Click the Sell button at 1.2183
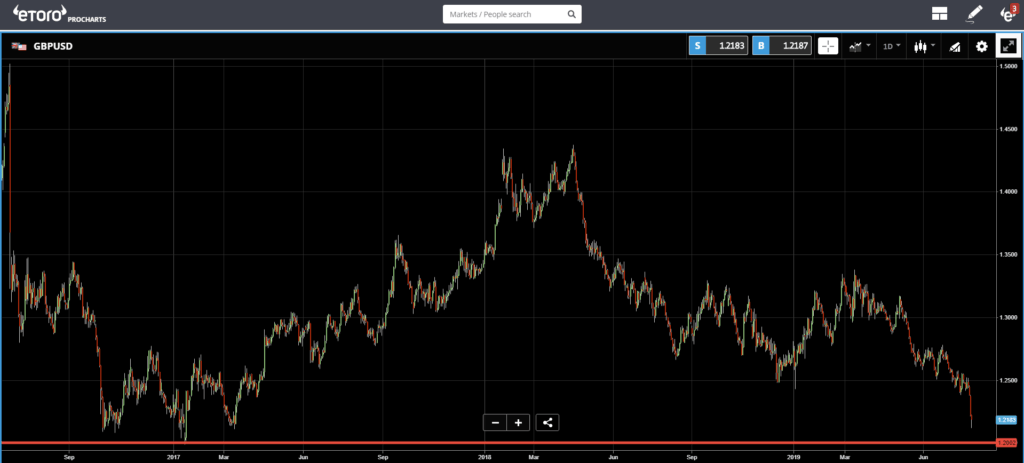The width and height of the screenshot is (1024, 463). (x=718, y=46)
